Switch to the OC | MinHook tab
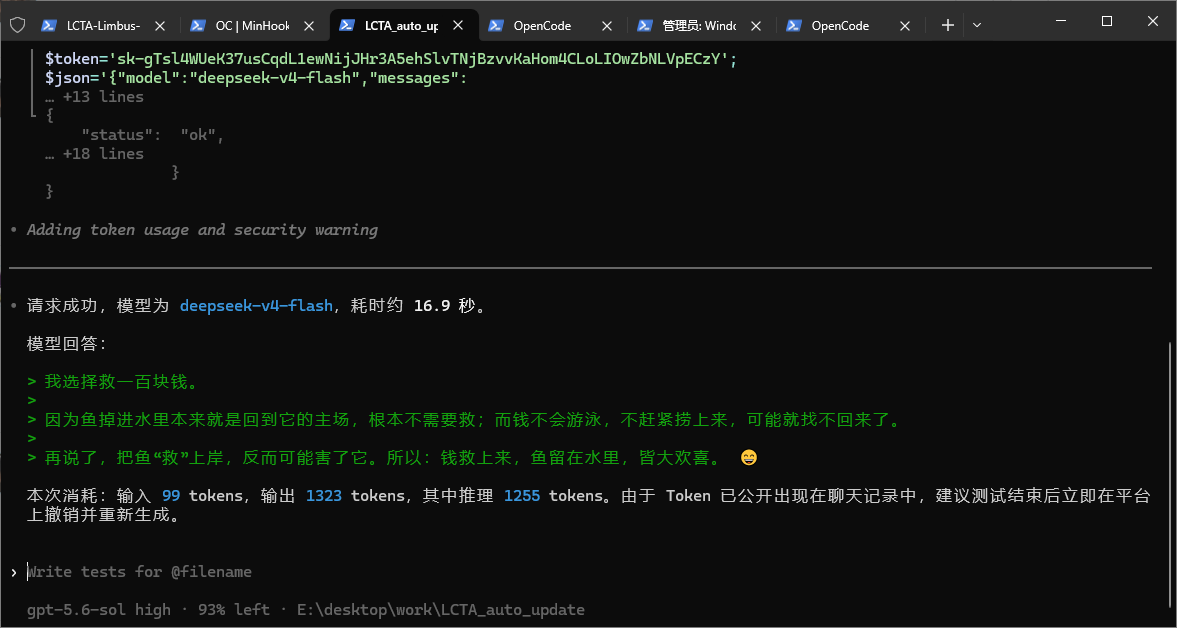Viewport: 1177px width, 628px height. 252,26
